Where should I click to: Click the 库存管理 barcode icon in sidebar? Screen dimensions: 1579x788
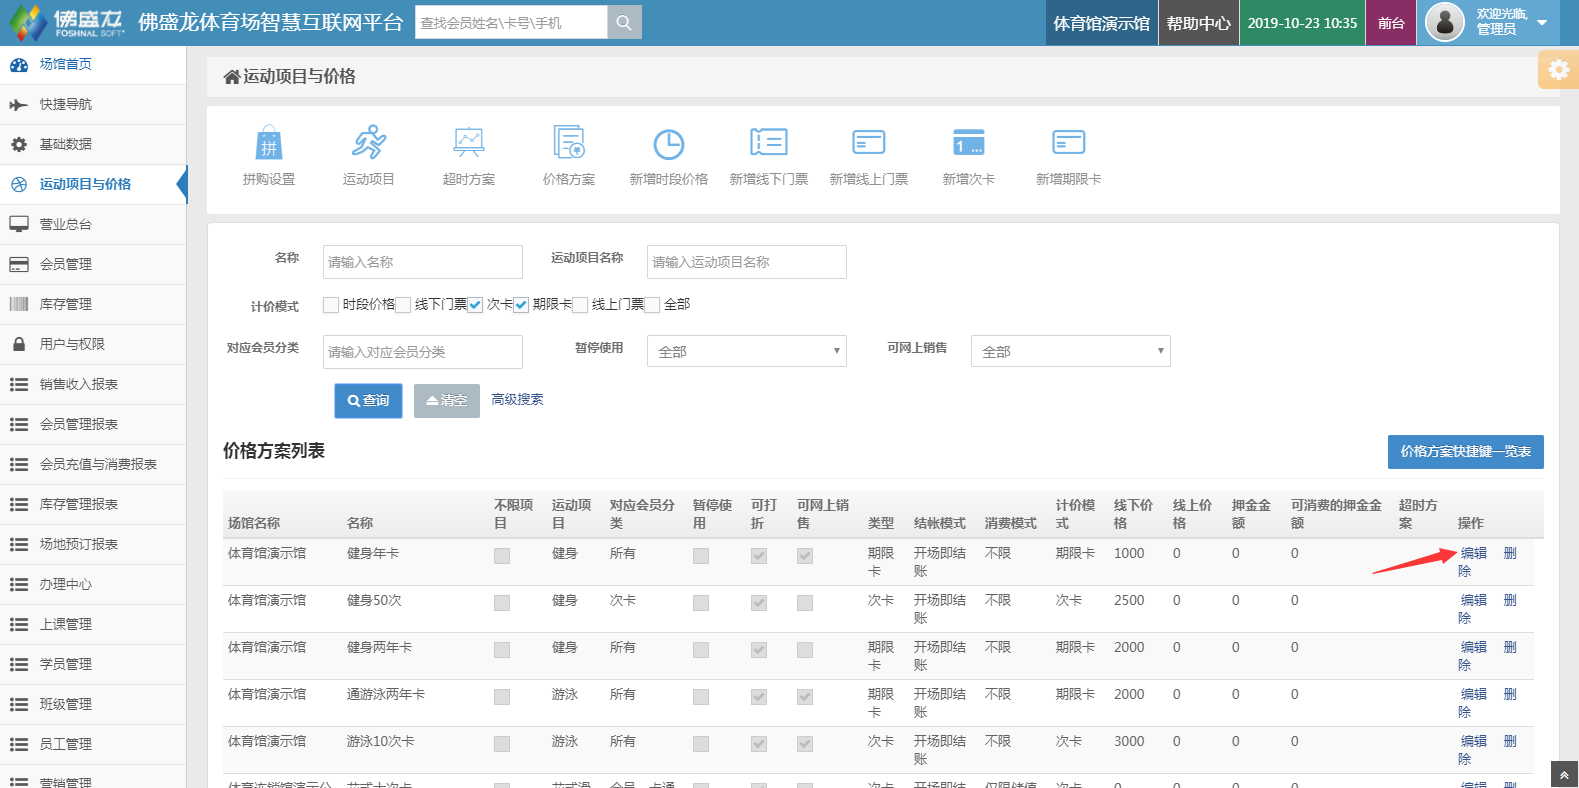click(x=19, y=304)
